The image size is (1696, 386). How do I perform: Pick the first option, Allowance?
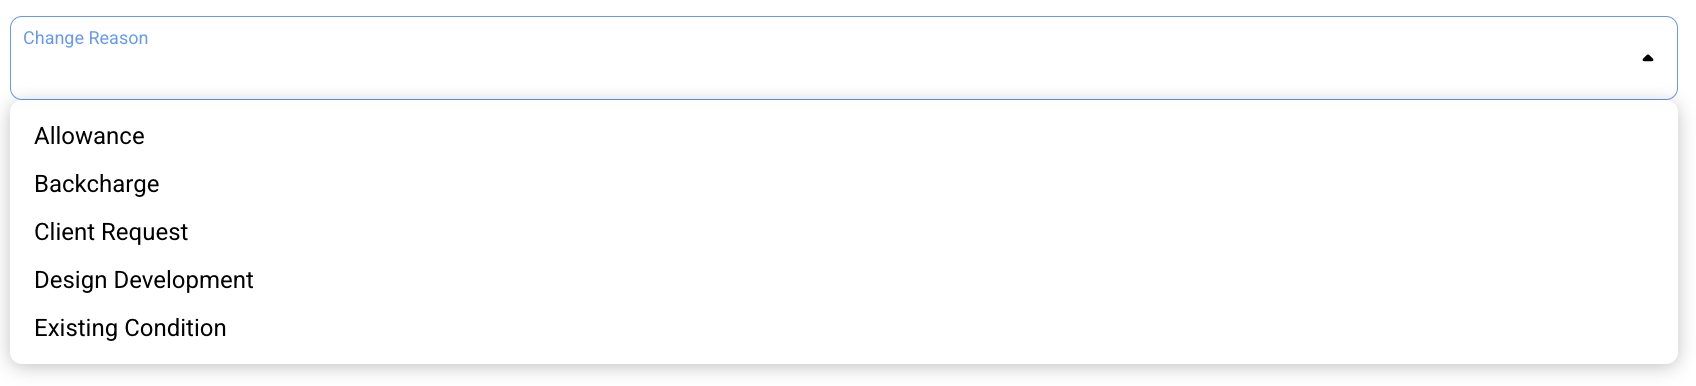[x=843, y=136]
